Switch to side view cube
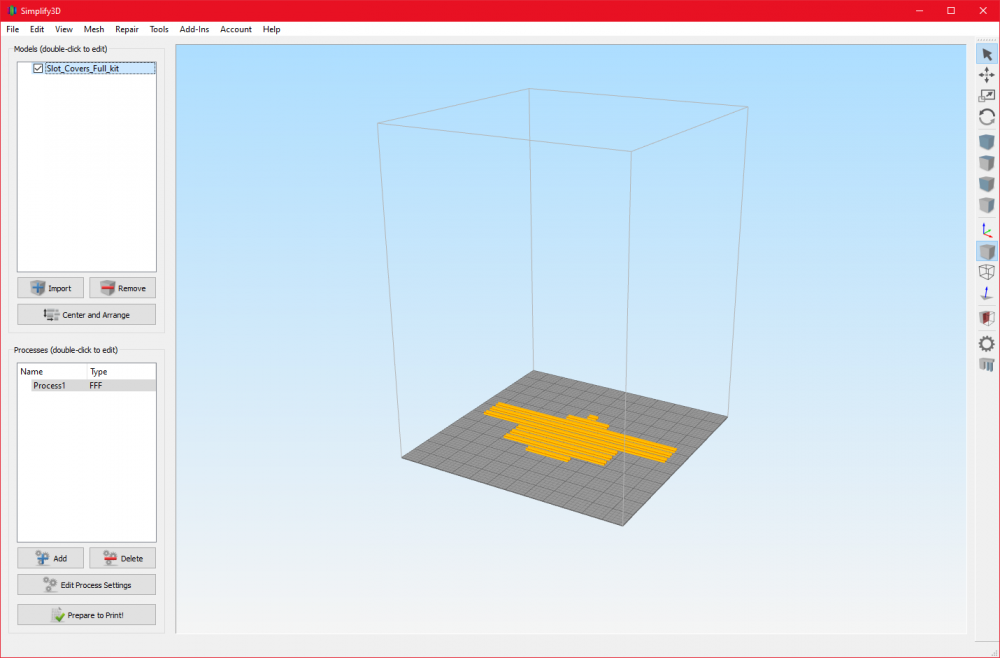 (987, 205)
